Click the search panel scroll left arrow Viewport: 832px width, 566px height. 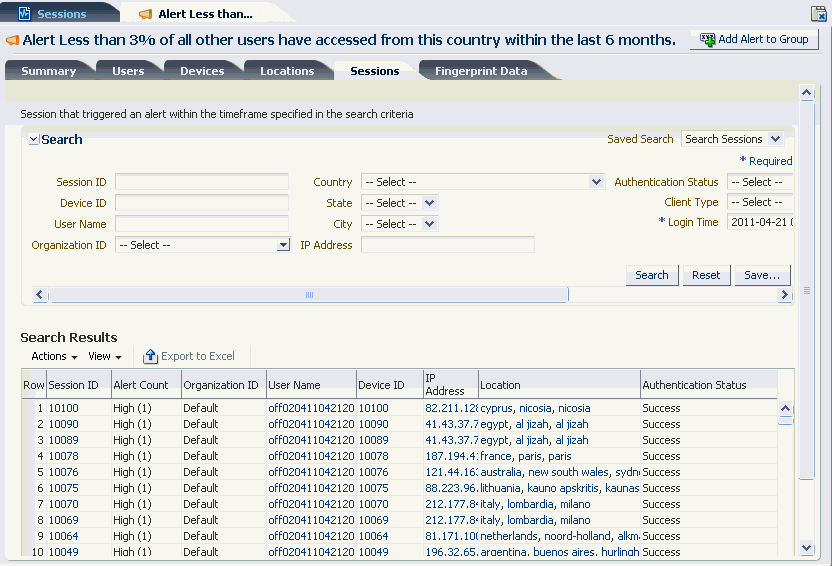[39, 294]
